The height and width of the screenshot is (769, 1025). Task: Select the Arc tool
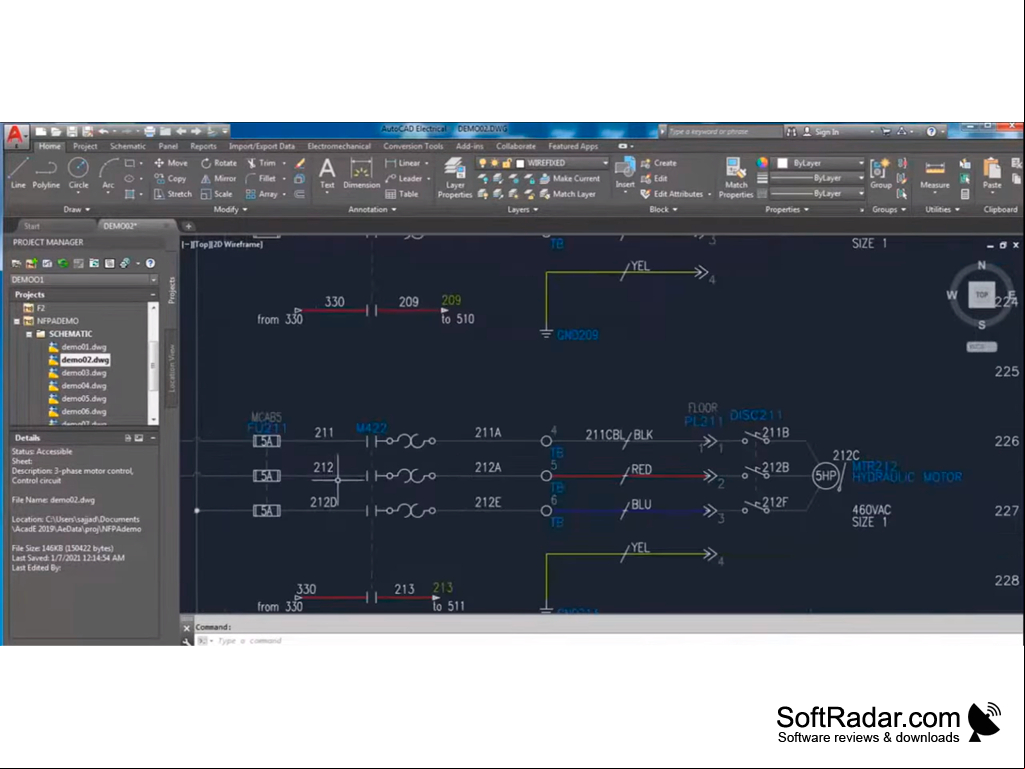(109, 173)
